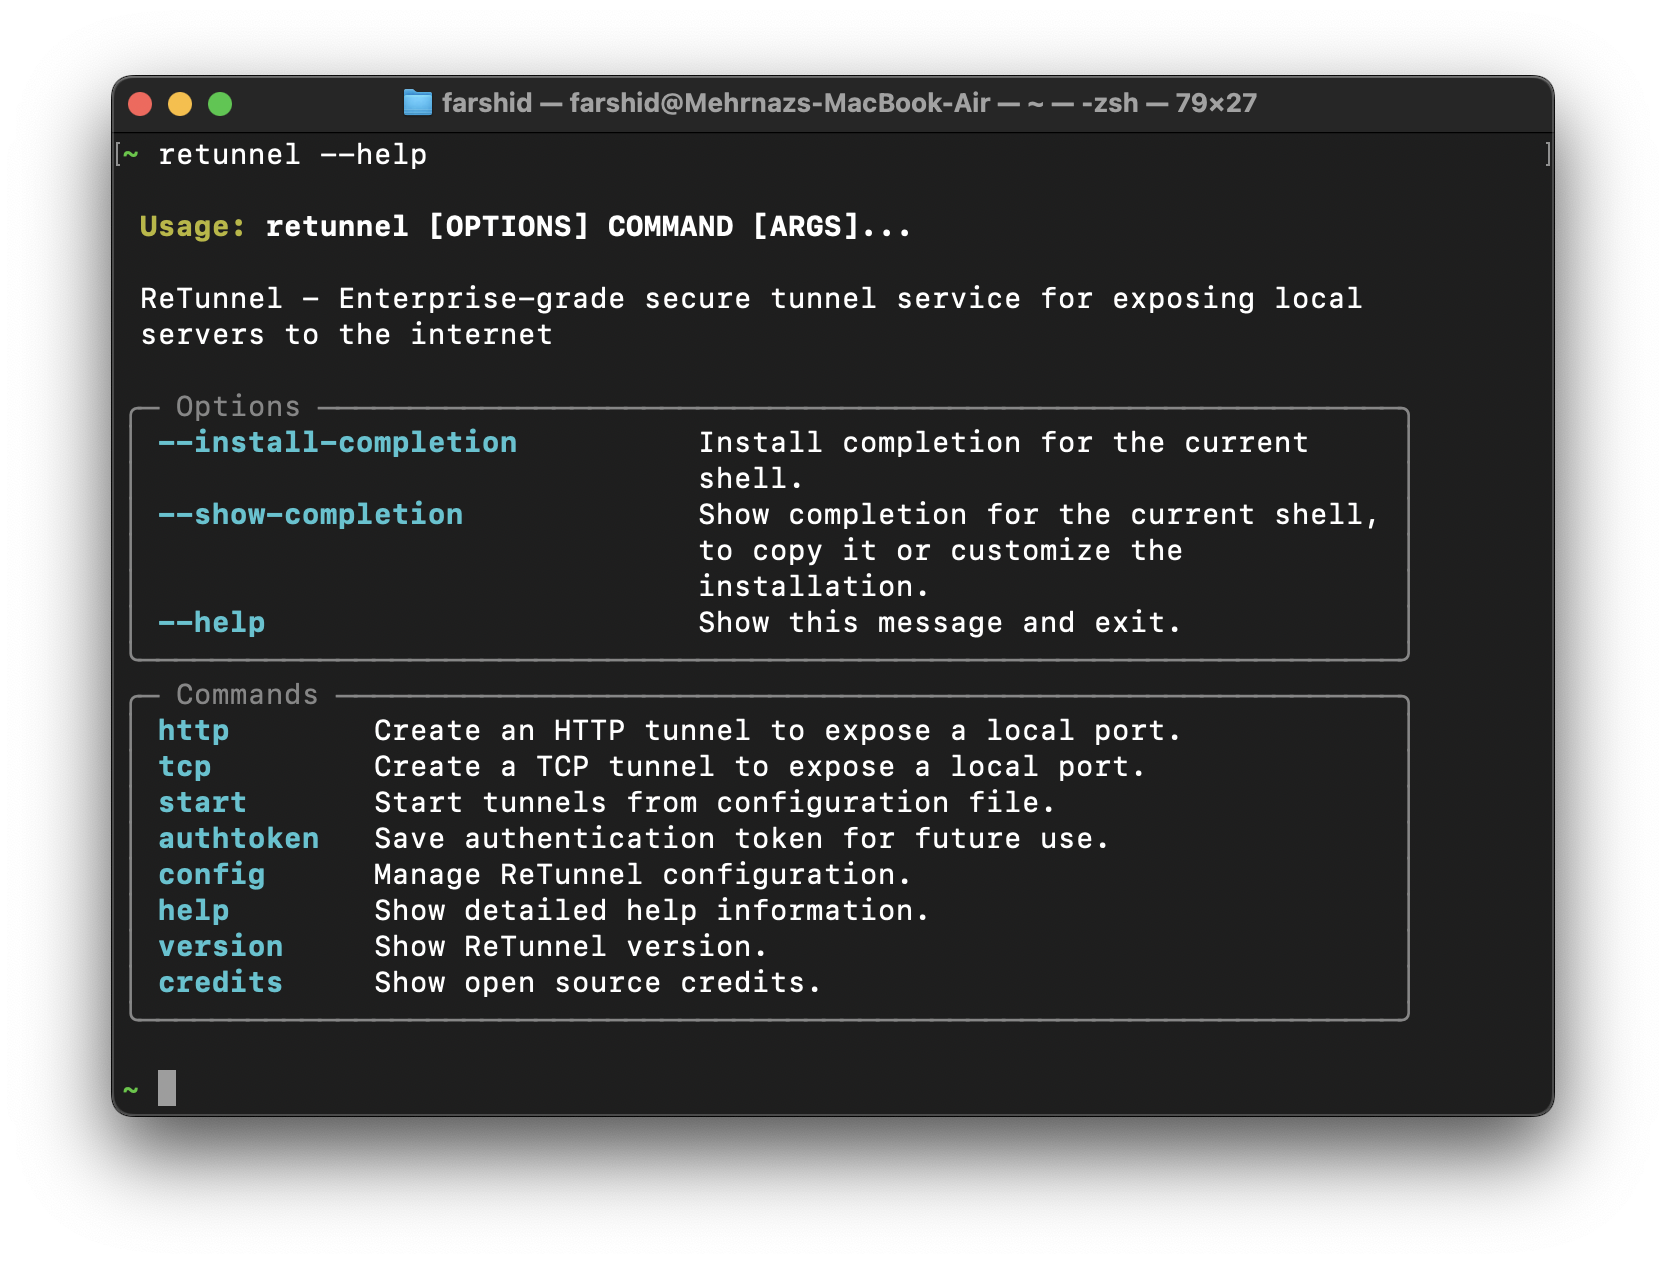Screen dimensions: 1666x1264
Task: Click the start command in Commands list
Action: point(202,802)
